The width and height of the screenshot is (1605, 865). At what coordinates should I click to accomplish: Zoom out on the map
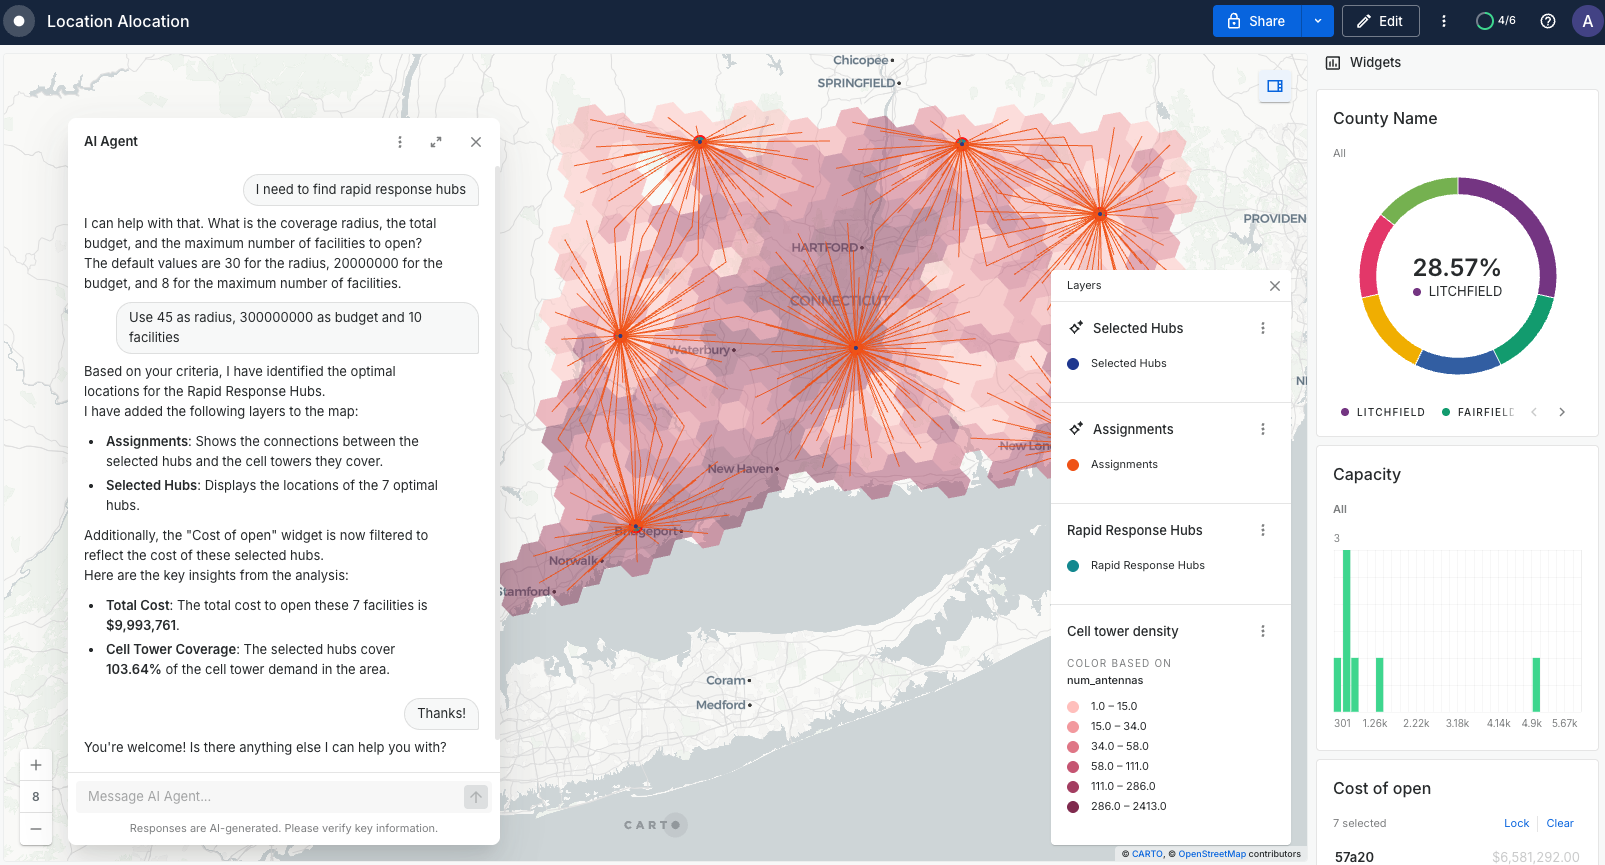point(36,829)
